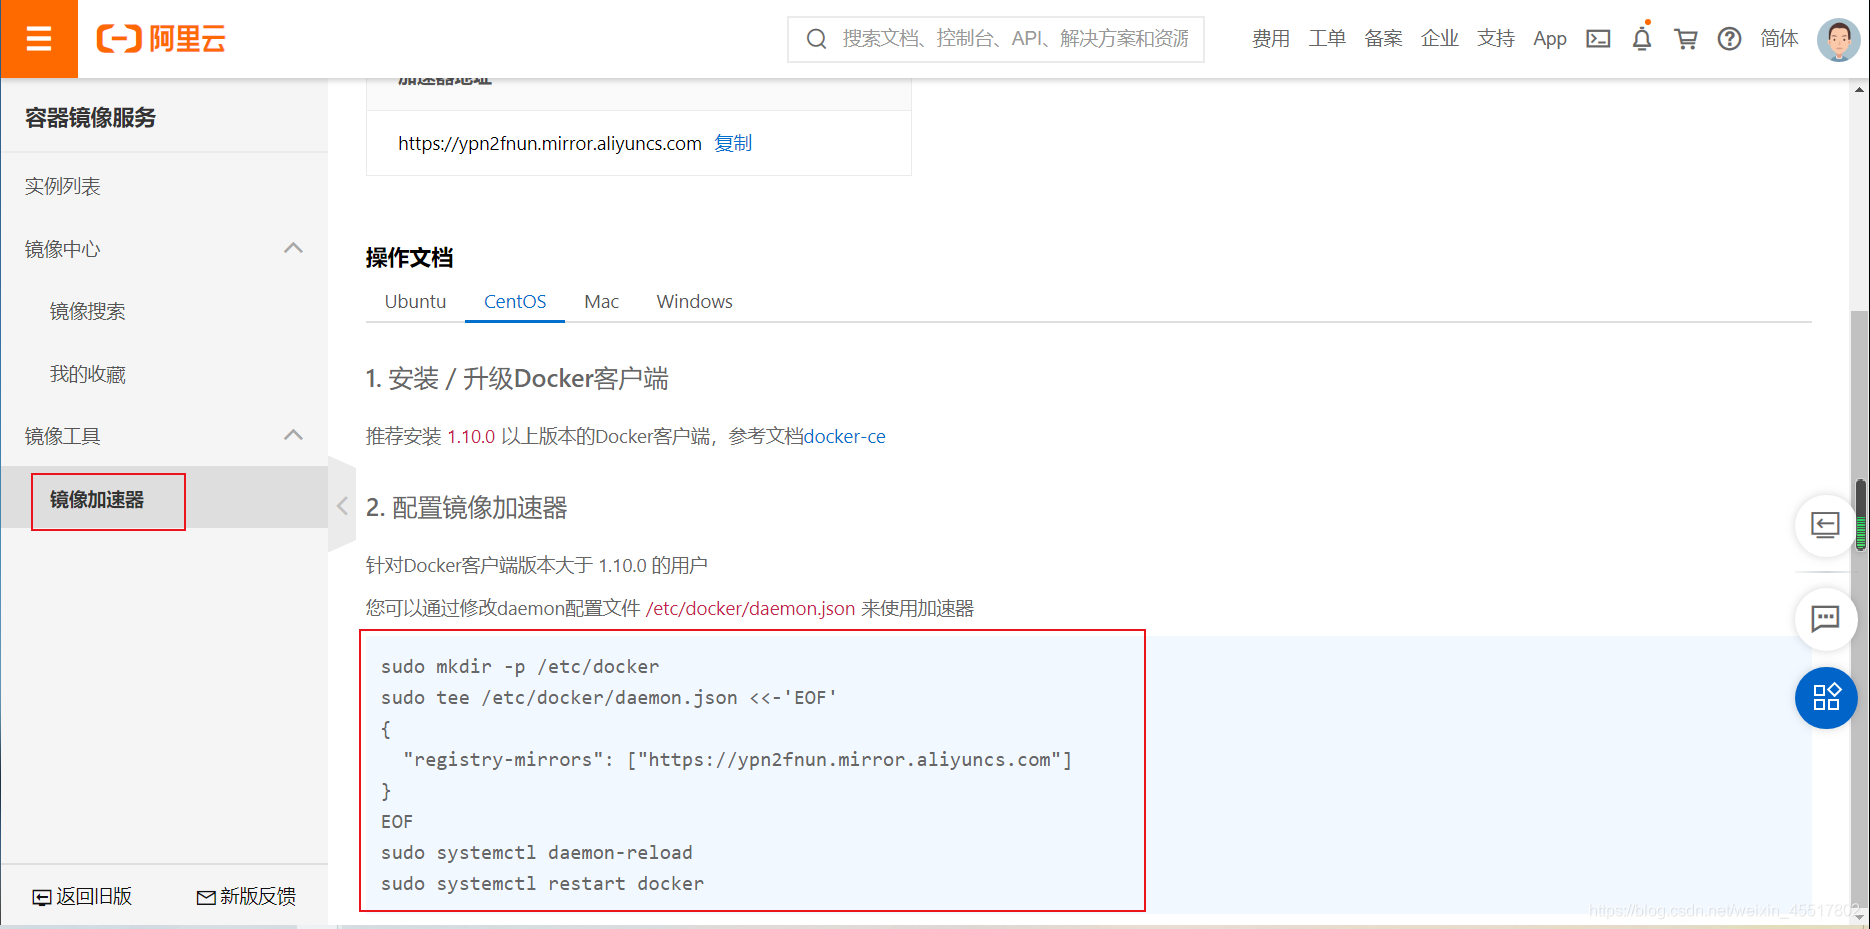Click the 1.10.0 version text in red
1870x929 pixels.
tap(471, 436)
